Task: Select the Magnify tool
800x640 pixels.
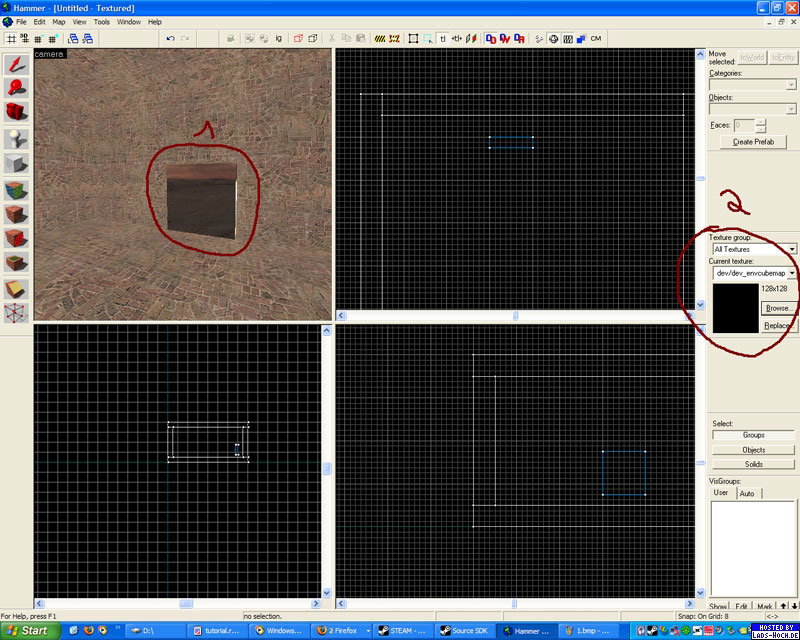Action: [16, 88]
